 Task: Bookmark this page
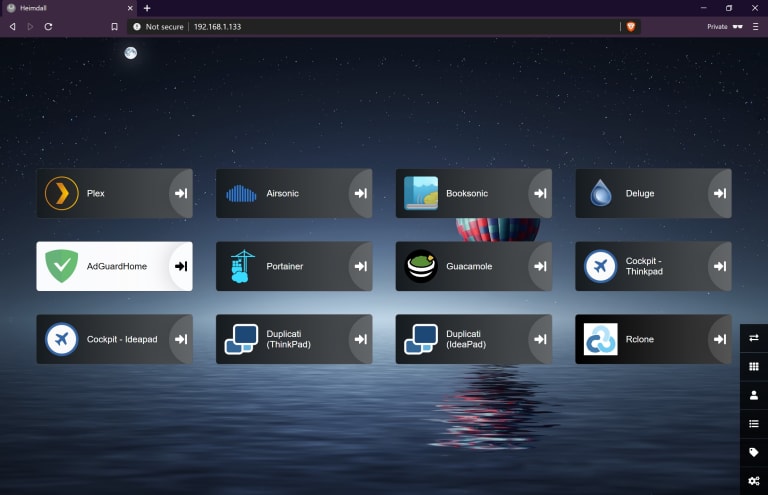[x=115, y=26]
